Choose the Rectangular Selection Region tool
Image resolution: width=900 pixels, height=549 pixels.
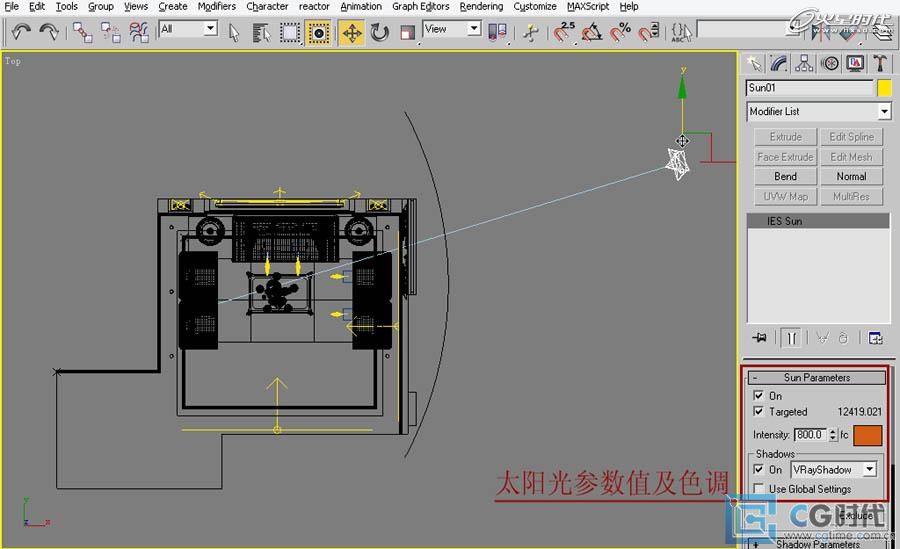tap(290, 33)
